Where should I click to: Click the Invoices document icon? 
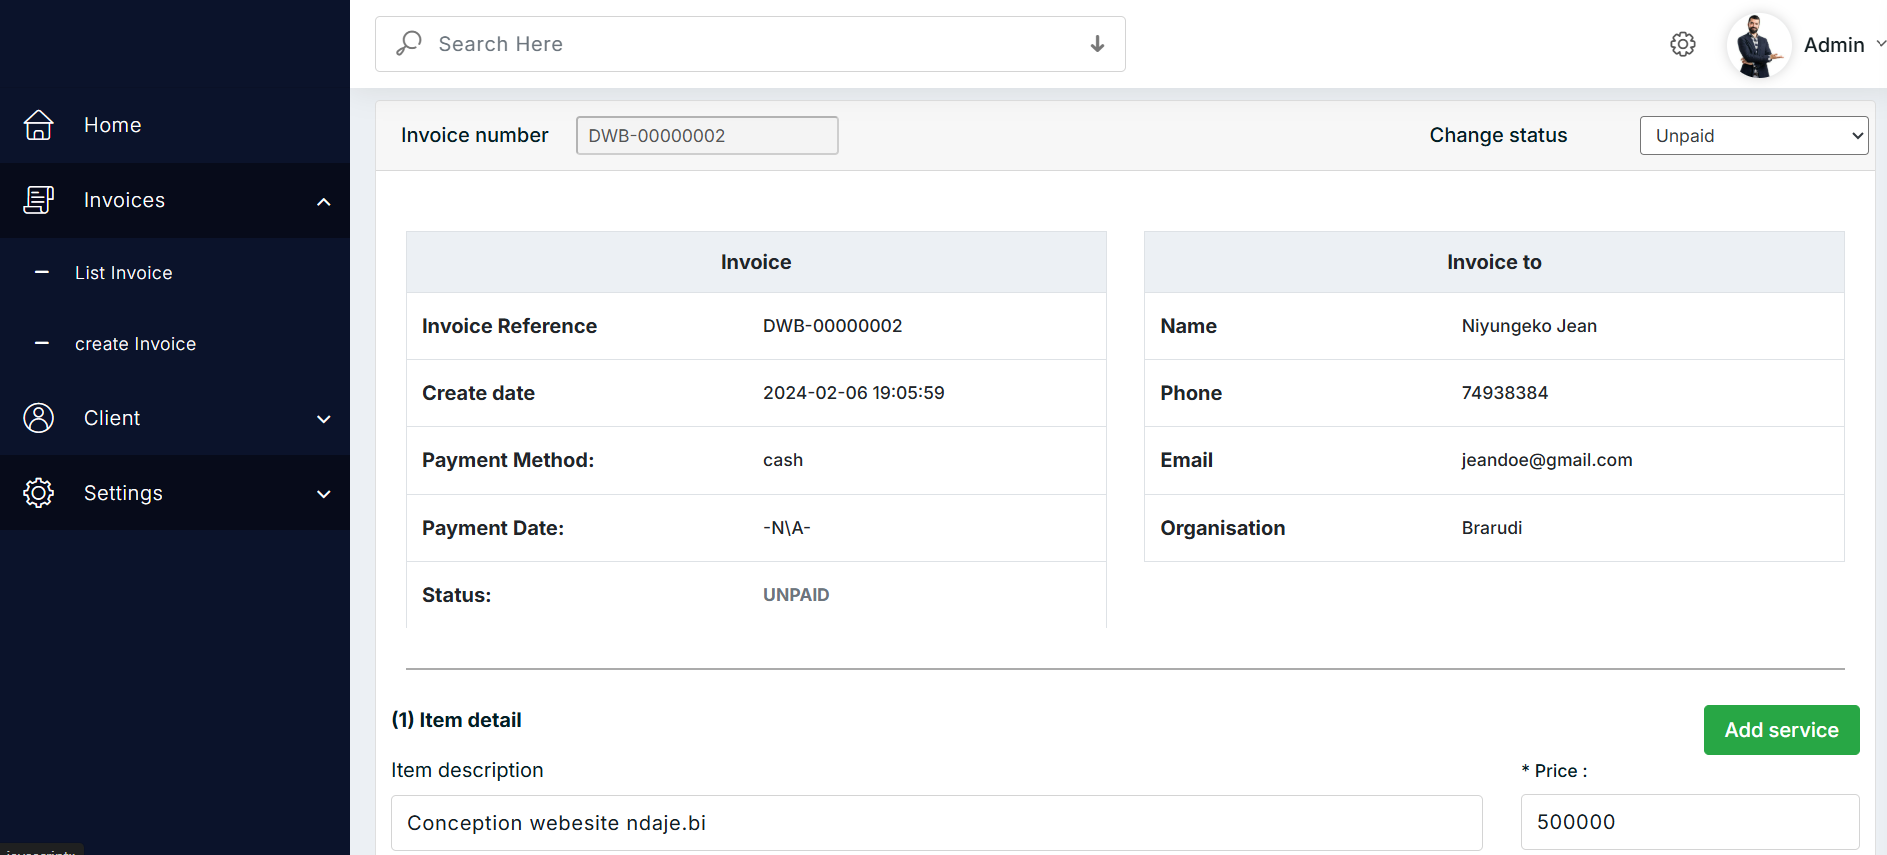pos(38,200)
